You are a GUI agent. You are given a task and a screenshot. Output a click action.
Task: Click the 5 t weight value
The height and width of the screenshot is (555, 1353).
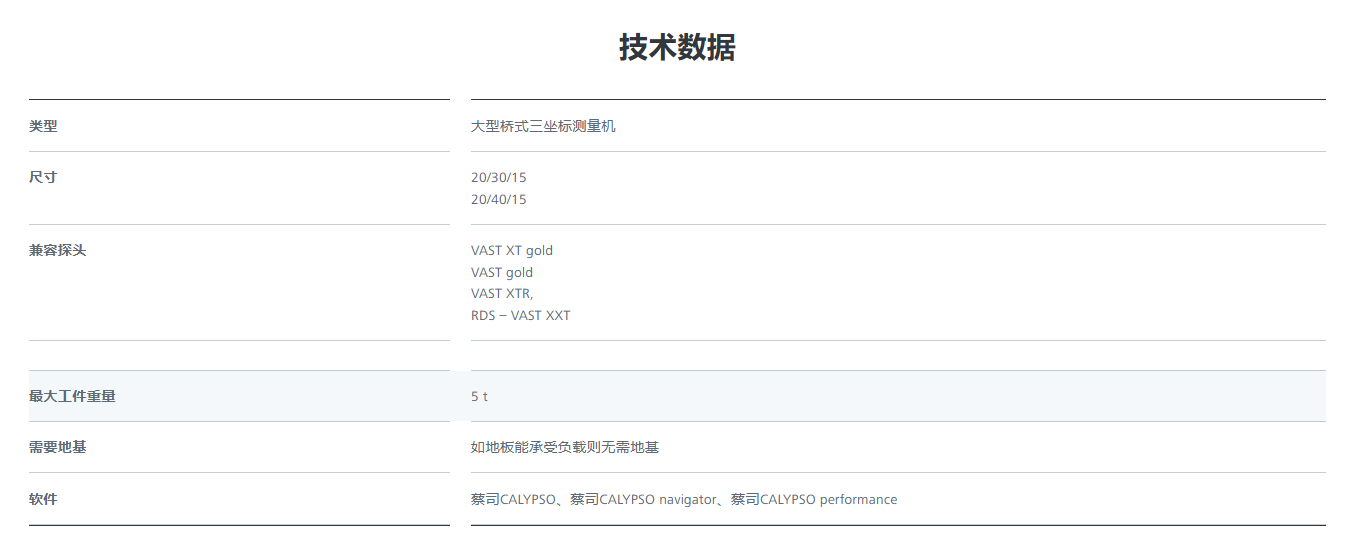[479, 396]
